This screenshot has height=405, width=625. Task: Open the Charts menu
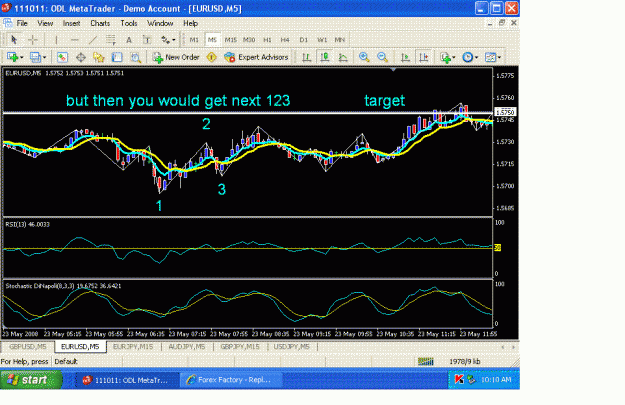pos(100,23)
